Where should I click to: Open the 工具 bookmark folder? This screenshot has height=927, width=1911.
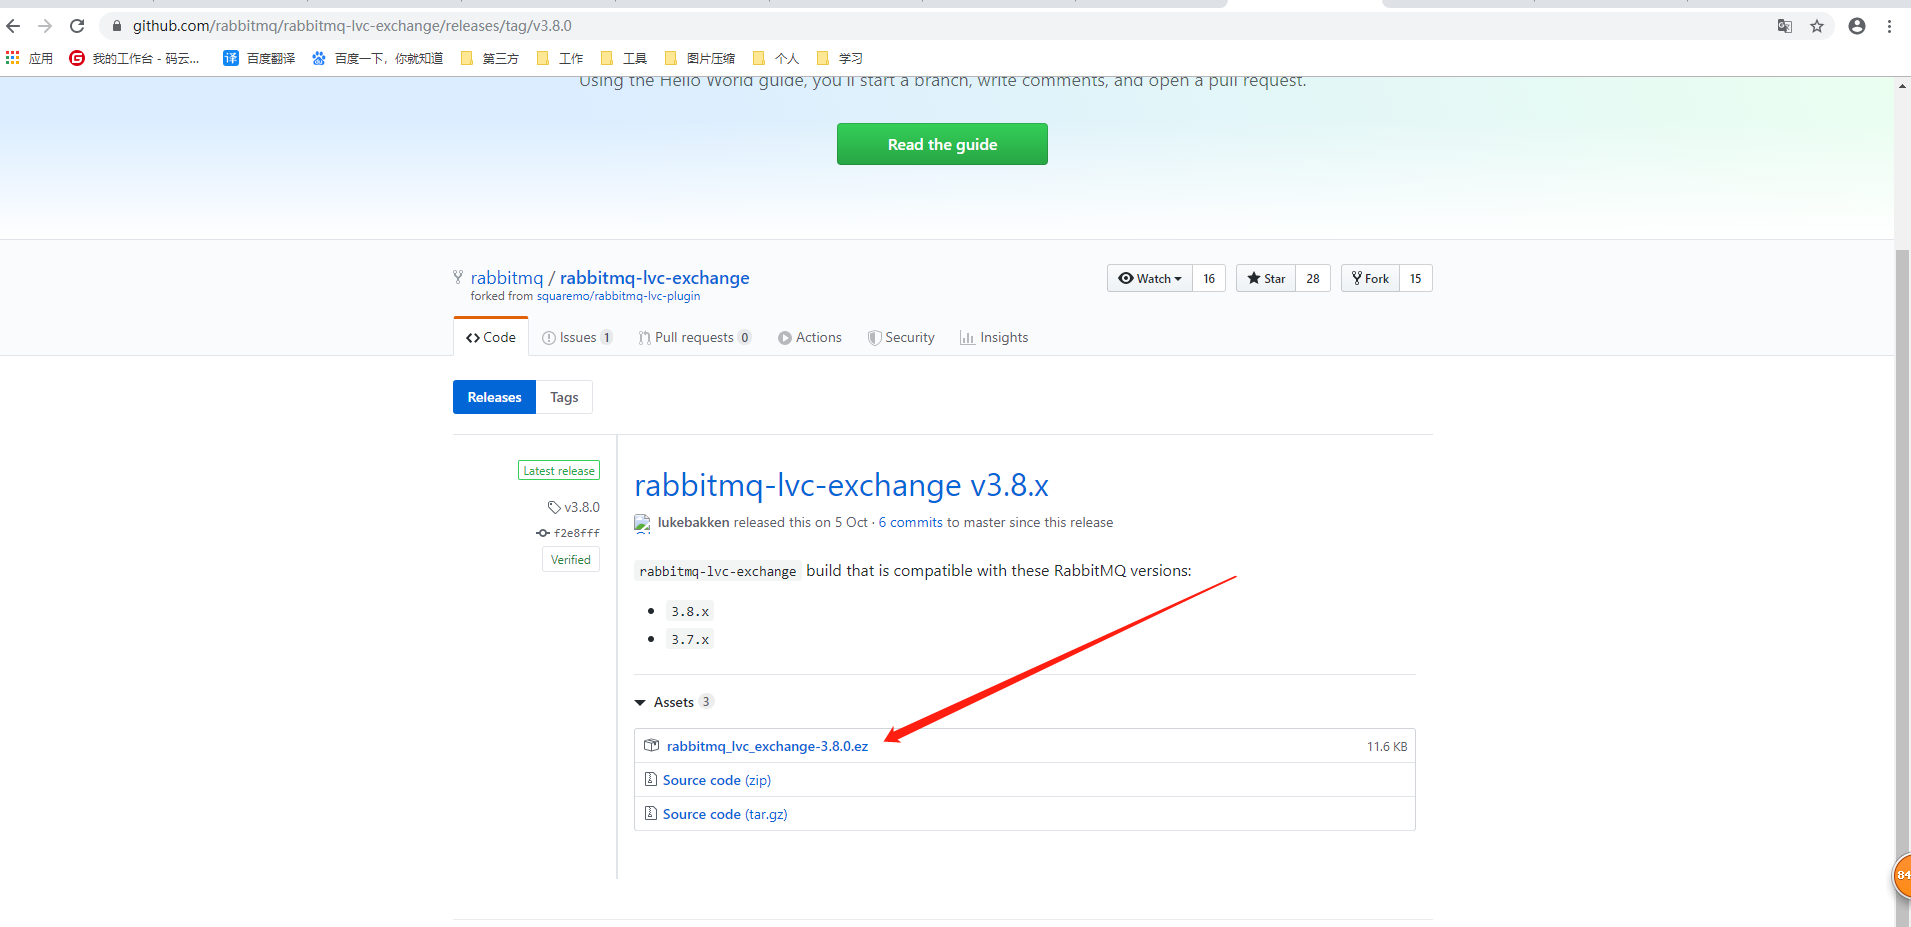[623, 58]
